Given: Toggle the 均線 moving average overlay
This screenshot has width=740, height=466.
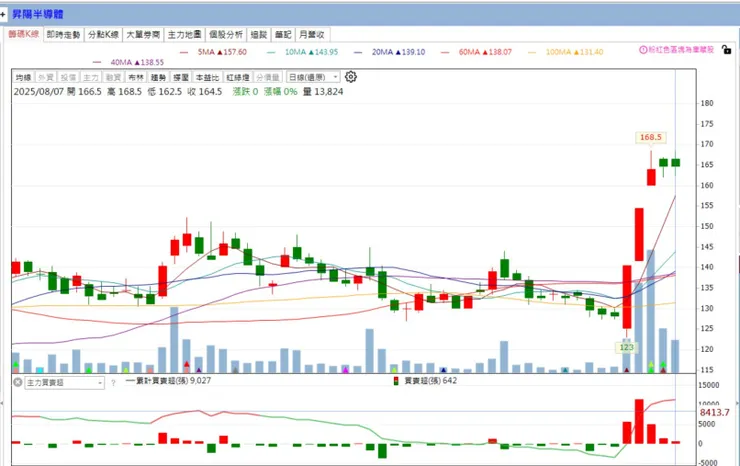Looking at the screenshot, I should click(23, 77).
